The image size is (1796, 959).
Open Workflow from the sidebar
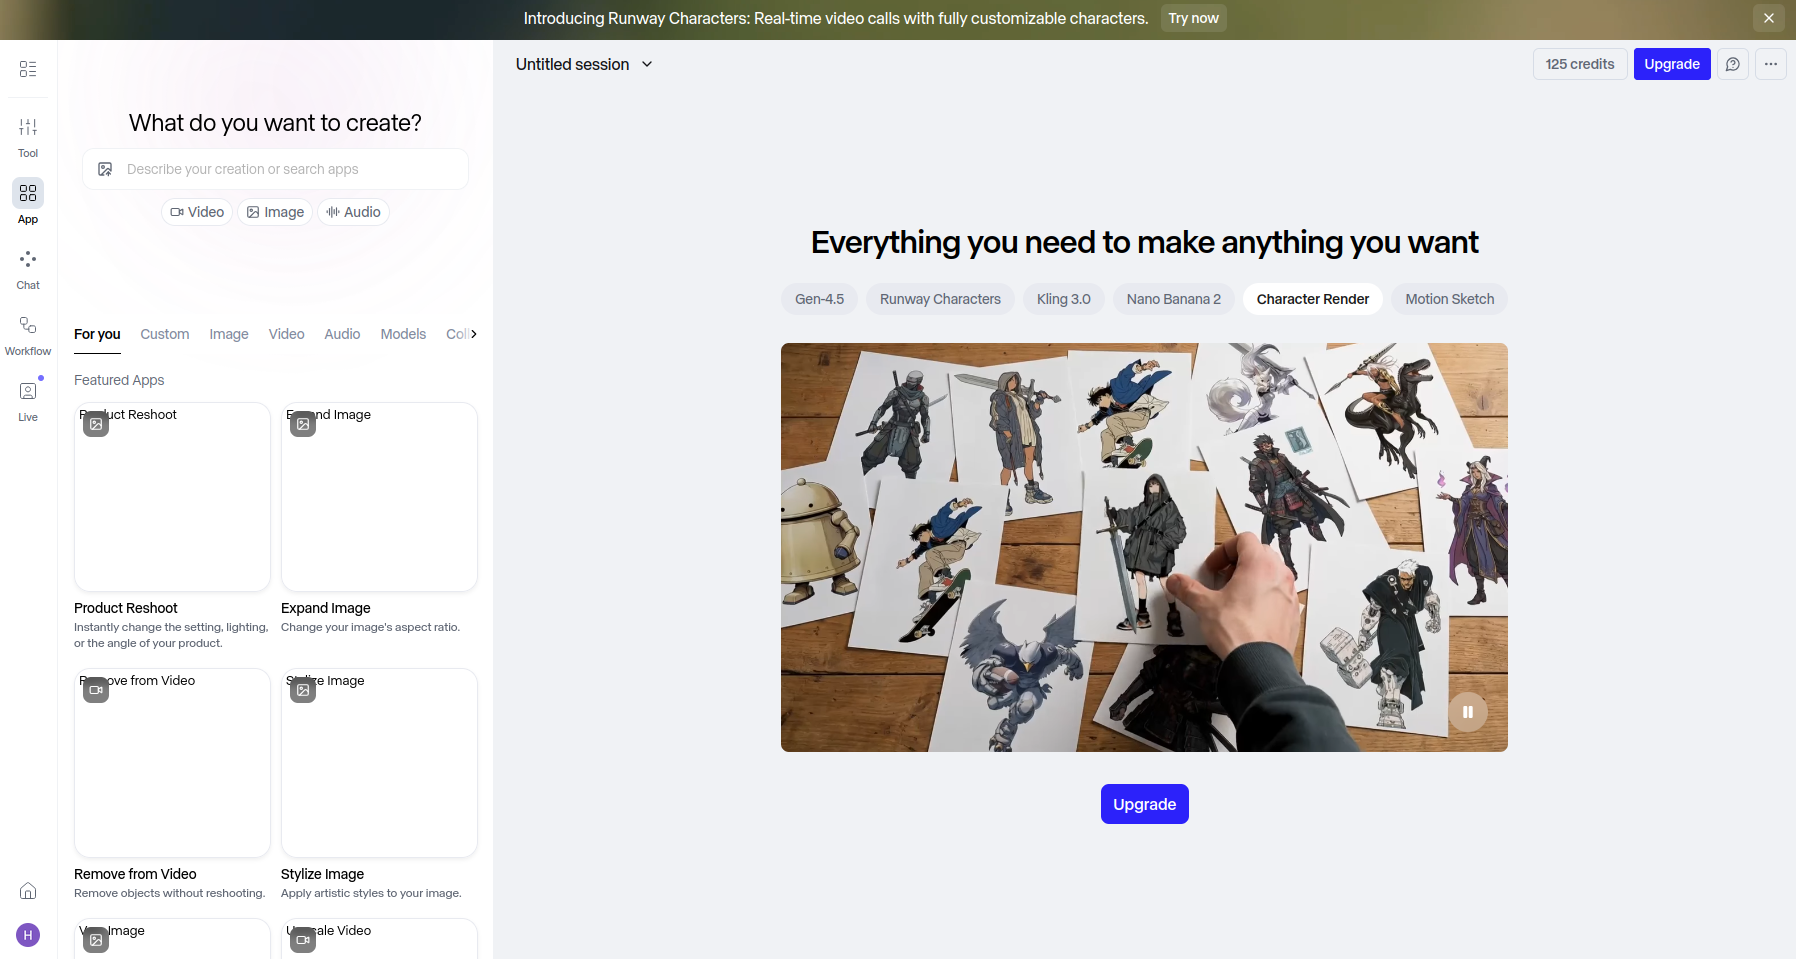click(x=28, y=334)
